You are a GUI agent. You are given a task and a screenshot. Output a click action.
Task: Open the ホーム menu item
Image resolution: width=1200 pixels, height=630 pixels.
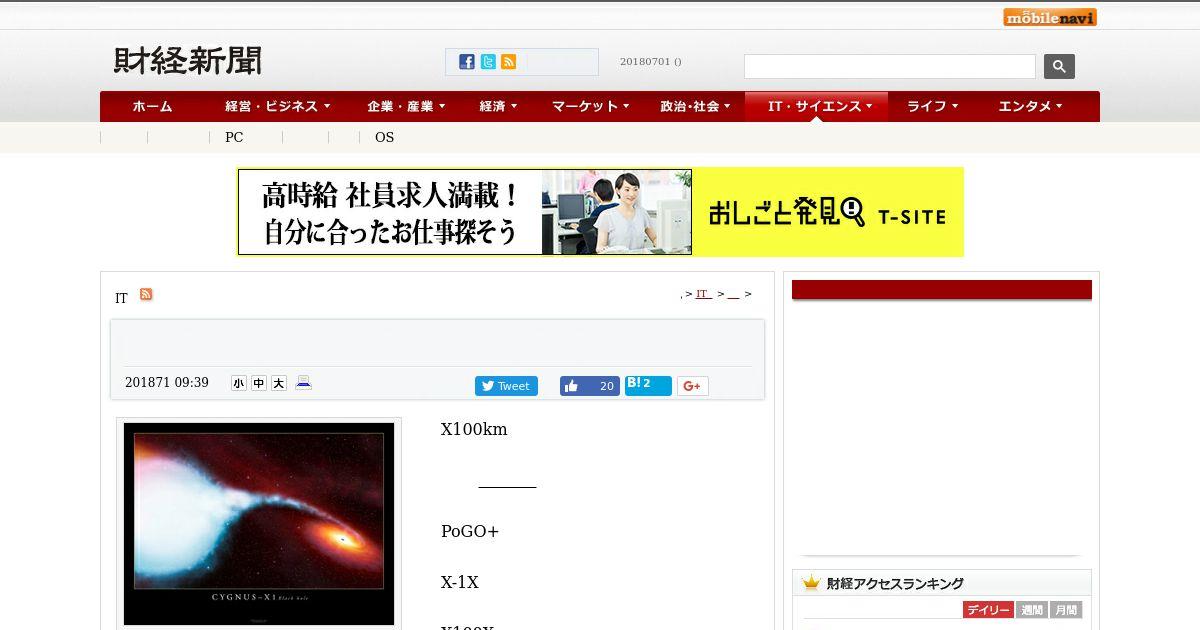click(x=152, y=106)
